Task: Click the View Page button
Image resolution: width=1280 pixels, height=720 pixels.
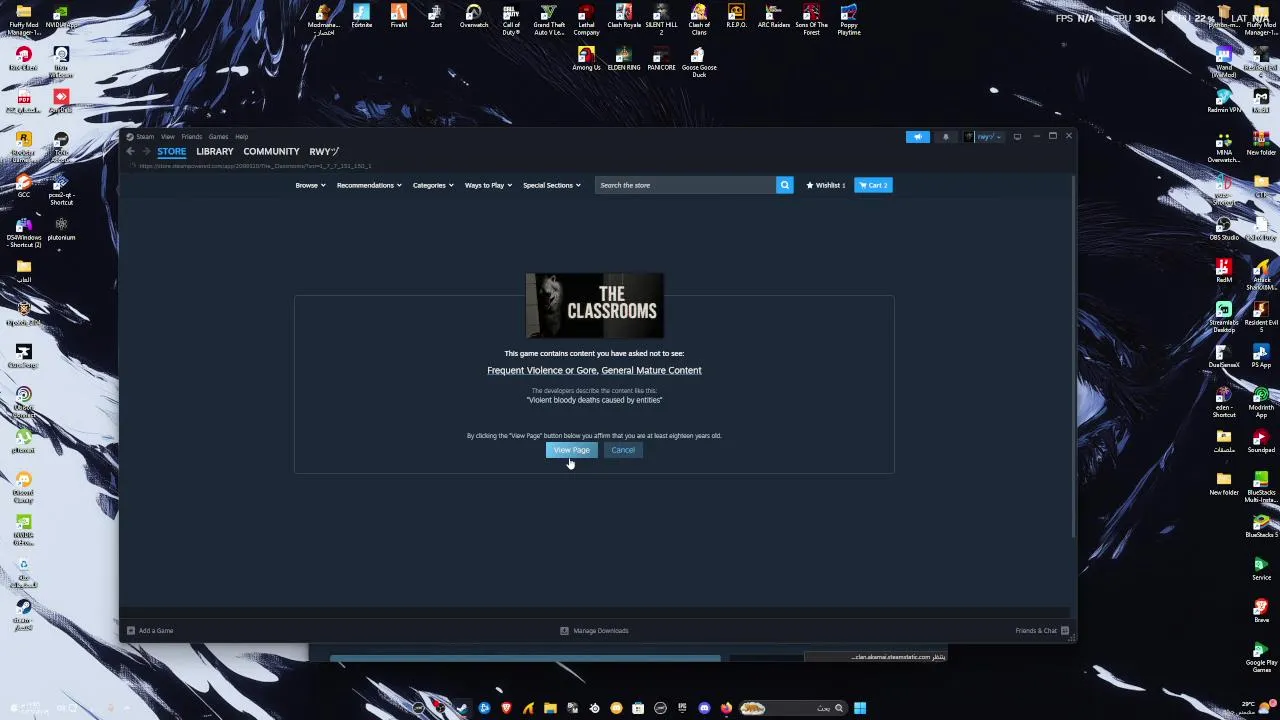Action: tap(571, 450)
